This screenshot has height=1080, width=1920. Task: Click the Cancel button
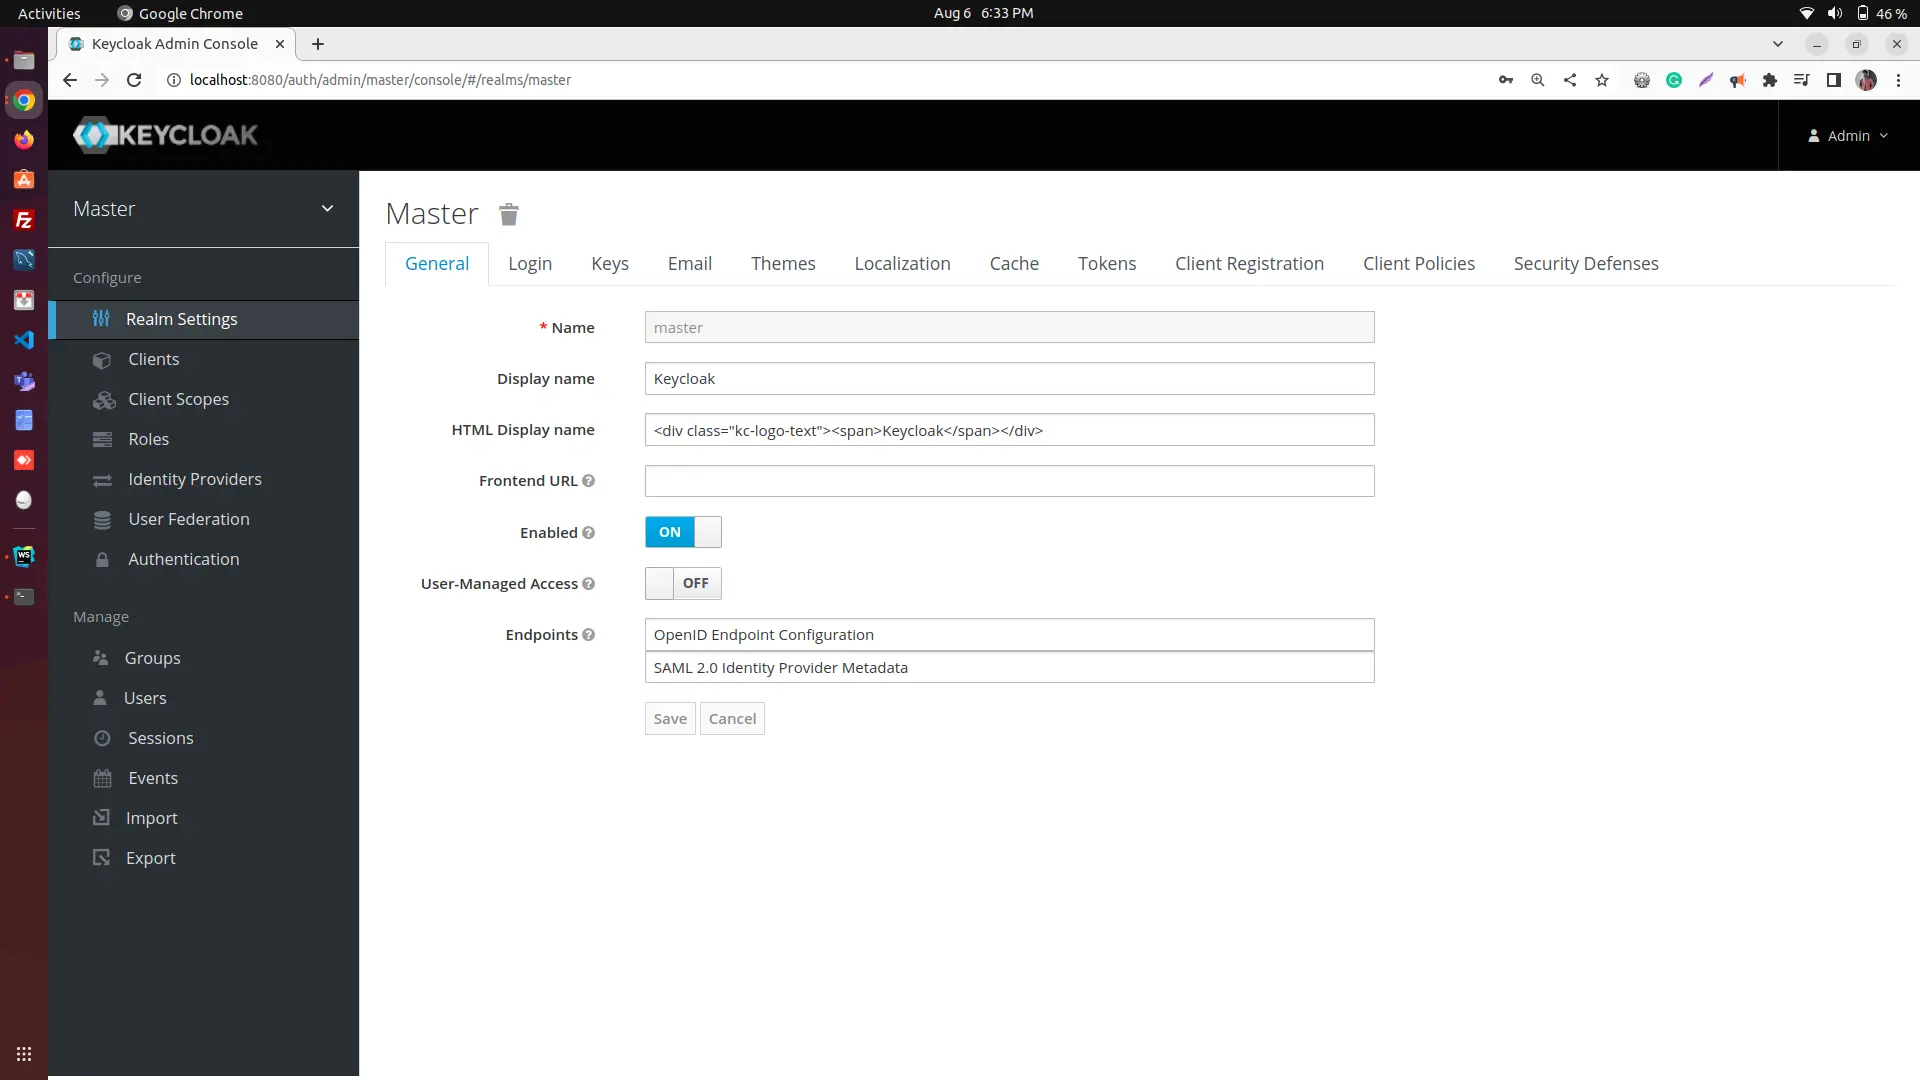click(x=732, y=719)
